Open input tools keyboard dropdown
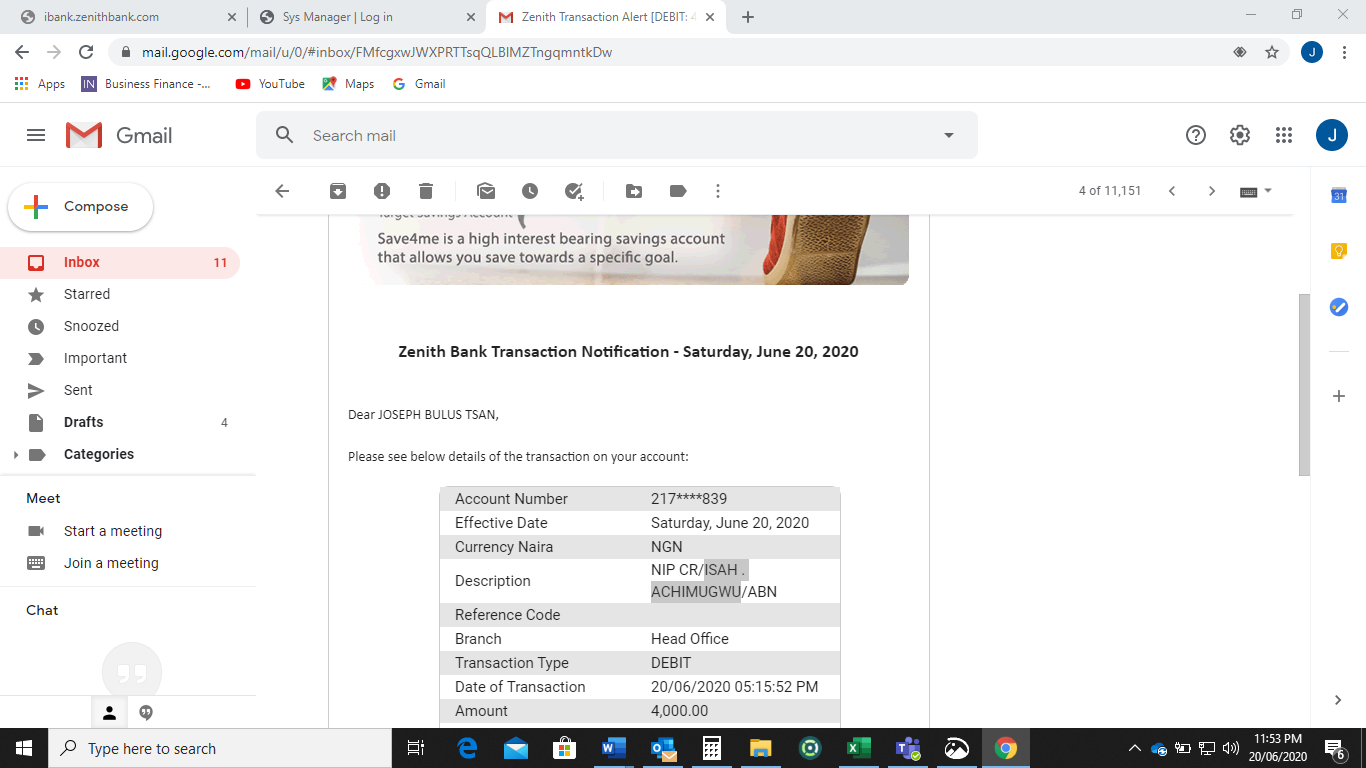The height and width of the screenshot is (768, 1366). pos(1255,191)
